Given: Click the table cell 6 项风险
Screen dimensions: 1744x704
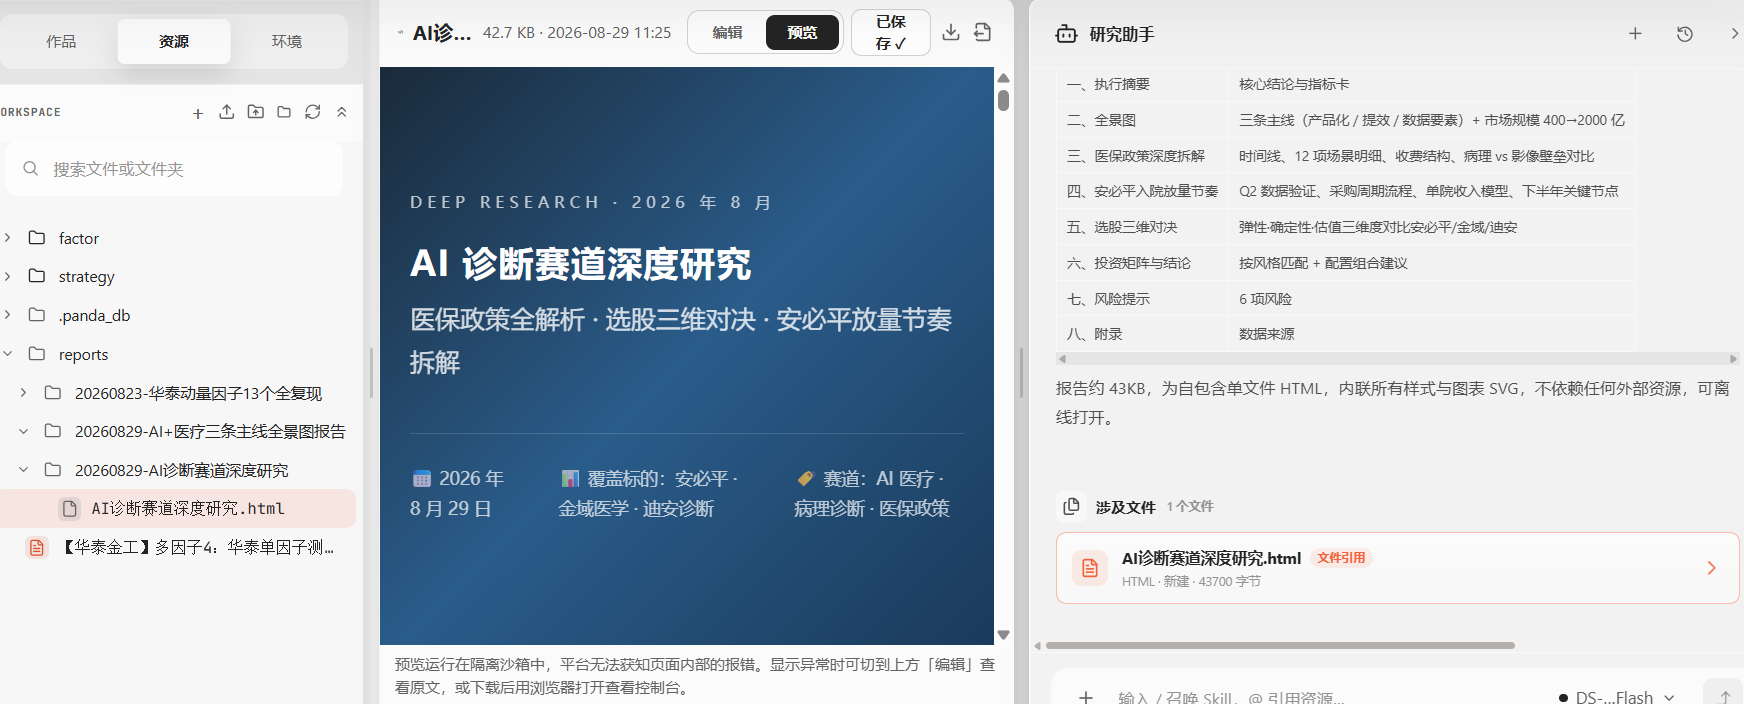Looking at the screenshot, I should point(1432,299).
